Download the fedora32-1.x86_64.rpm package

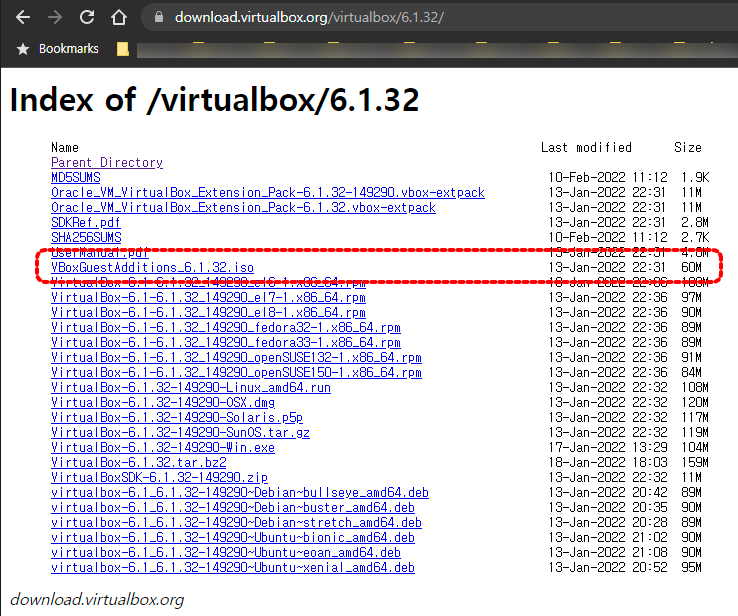point(226,328)
